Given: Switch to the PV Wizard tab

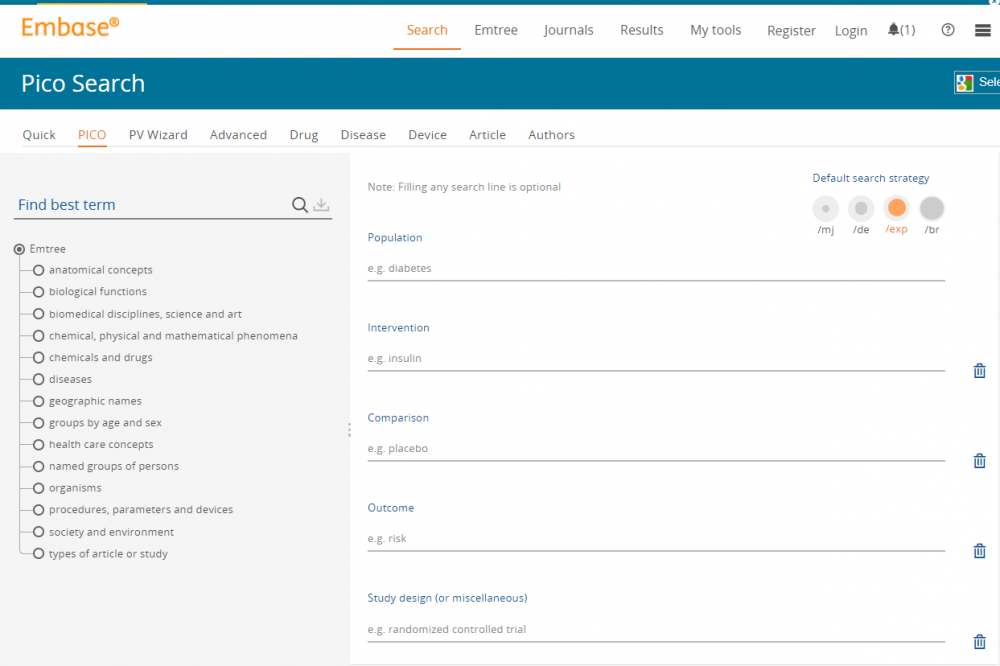Looking at the screenshot, I should point(158,135).
